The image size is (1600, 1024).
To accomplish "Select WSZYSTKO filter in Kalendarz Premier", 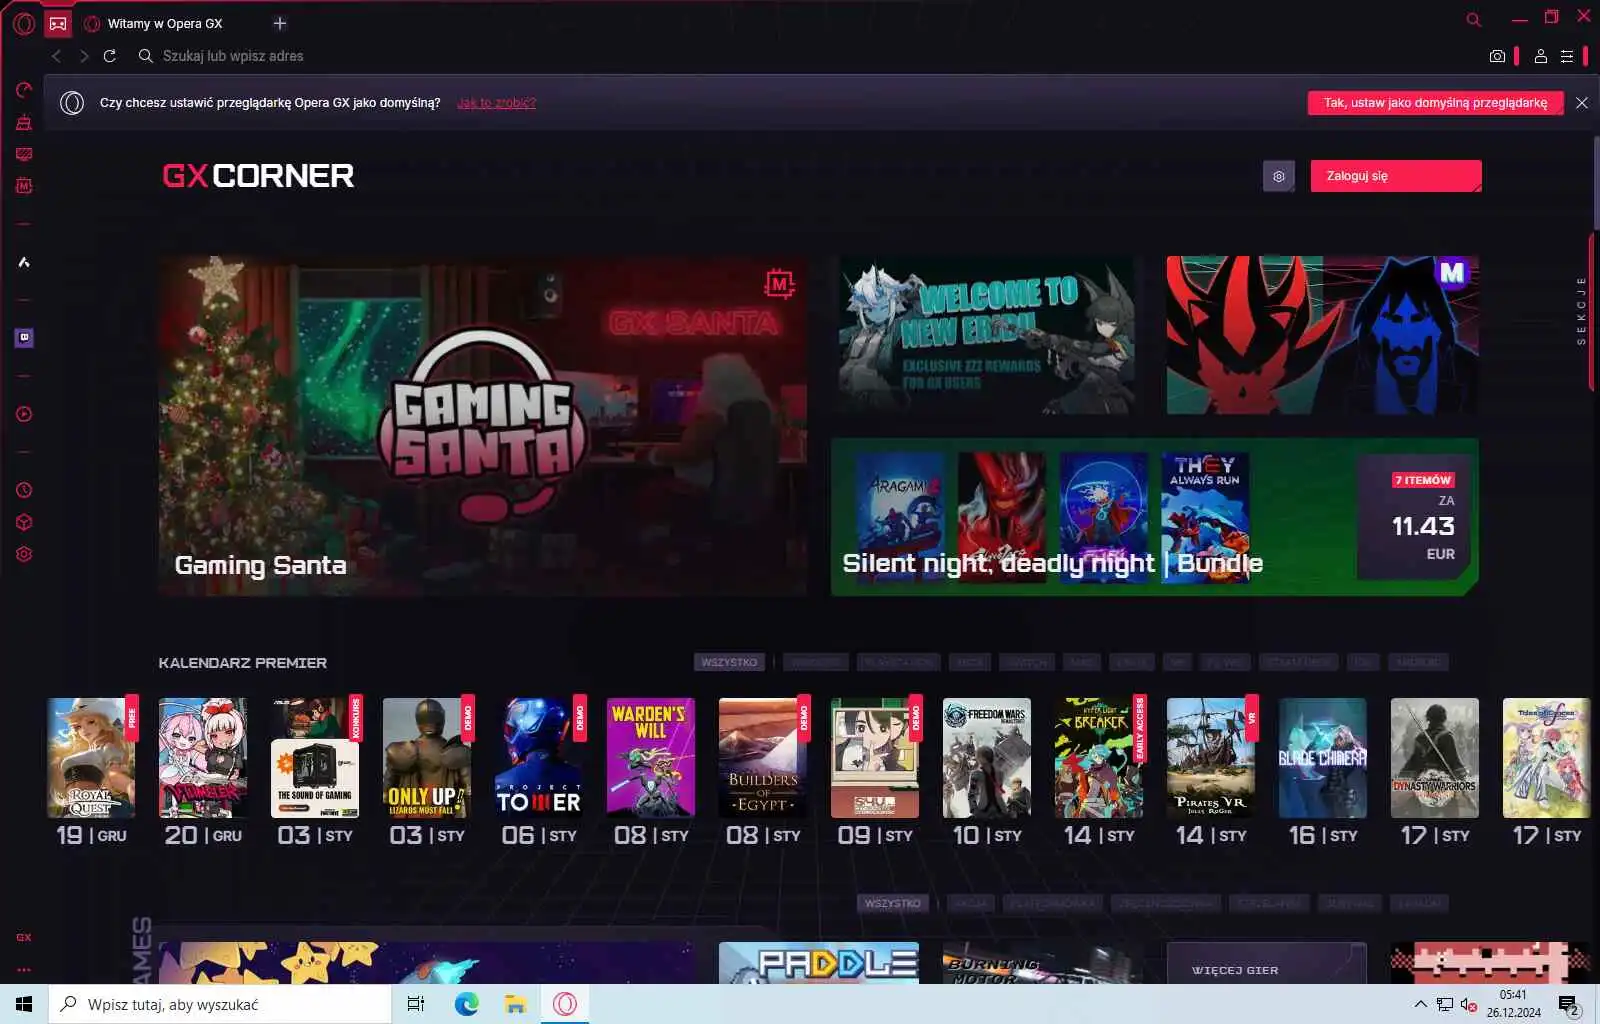I will tap(729, 662).
